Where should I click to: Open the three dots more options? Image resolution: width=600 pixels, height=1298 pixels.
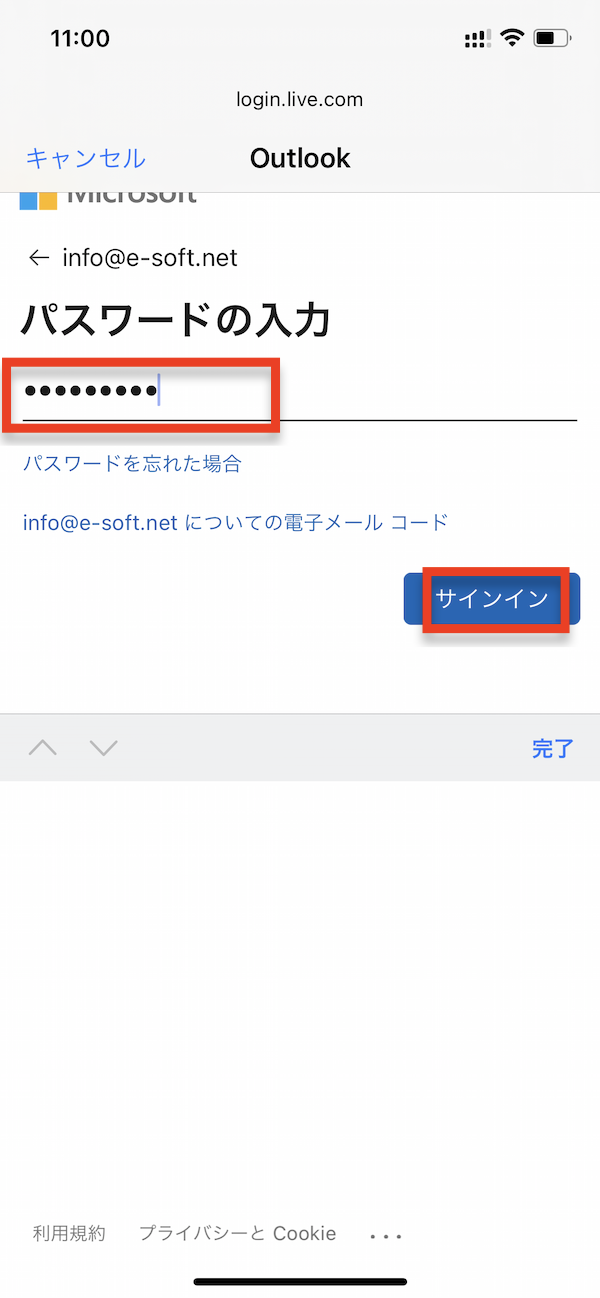tap(386, 1236)
